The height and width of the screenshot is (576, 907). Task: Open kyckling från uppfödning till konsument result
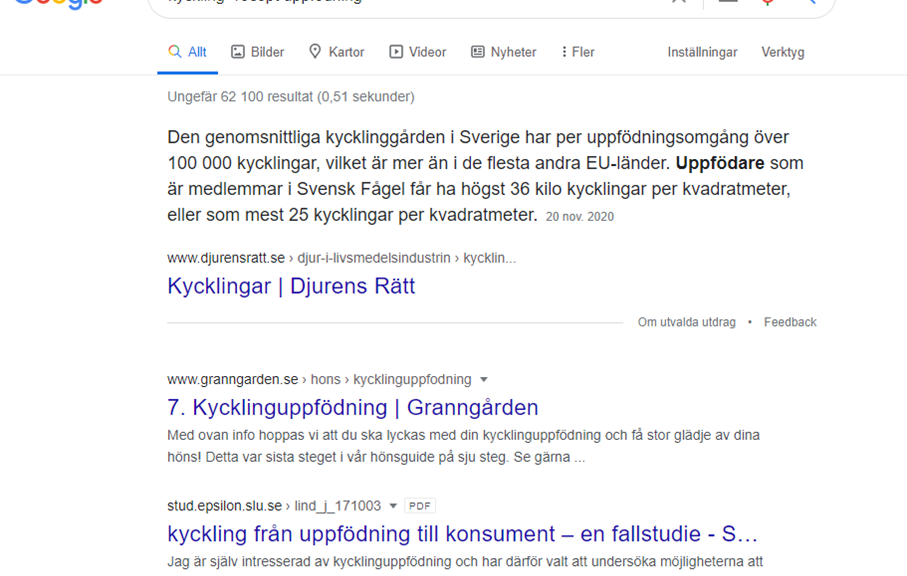(462, 534)
